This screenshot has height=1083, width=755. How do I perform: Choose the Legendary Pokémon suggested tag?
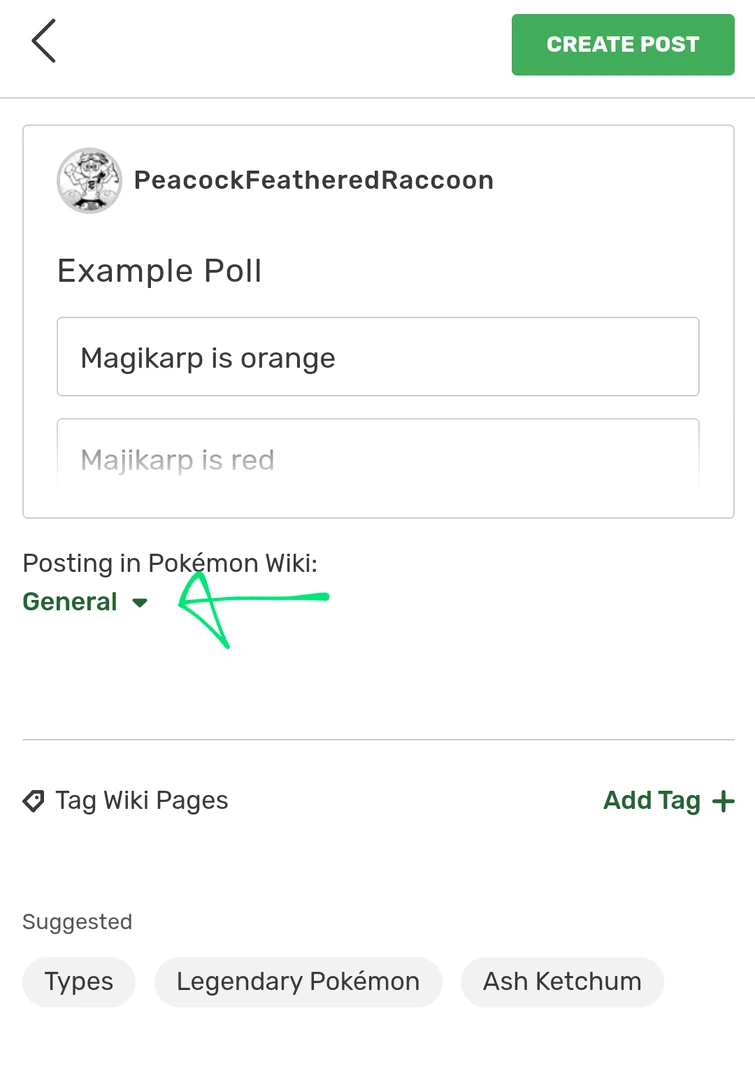point(298,981)
